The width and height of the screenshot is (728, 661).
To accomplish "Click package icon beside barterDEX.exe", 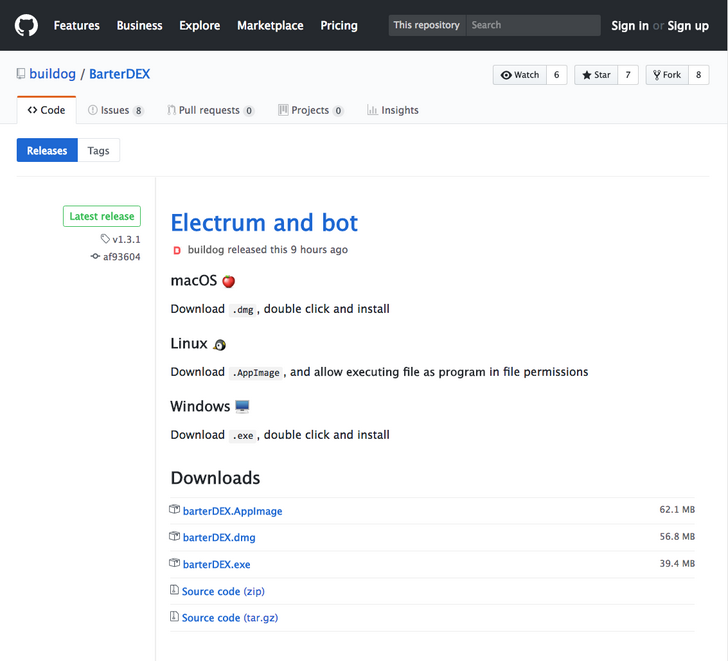I will click(175, 563).
